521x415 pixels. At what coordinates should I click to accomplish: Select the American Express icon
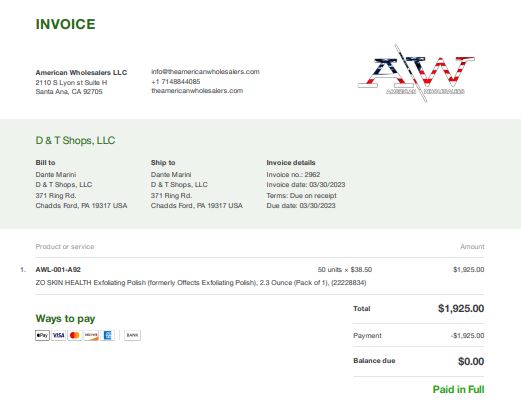click(107, 335)
